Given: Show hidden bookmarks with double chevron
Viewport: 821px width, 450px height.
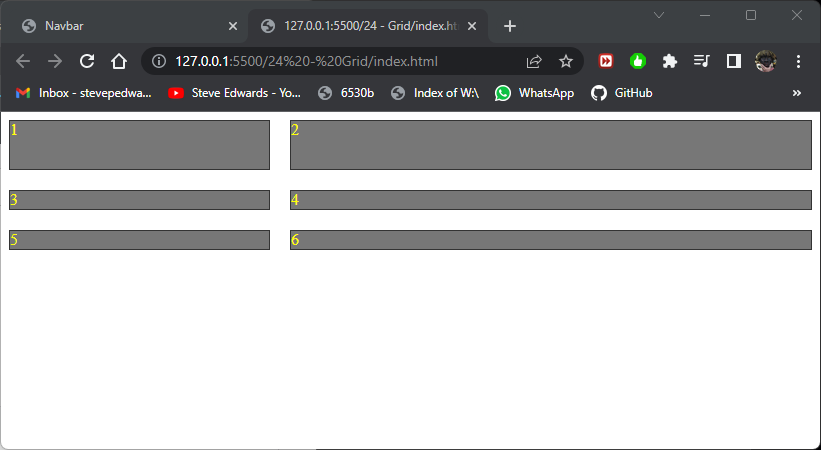Looking at the screenshot, I should [x=797, y=93].
